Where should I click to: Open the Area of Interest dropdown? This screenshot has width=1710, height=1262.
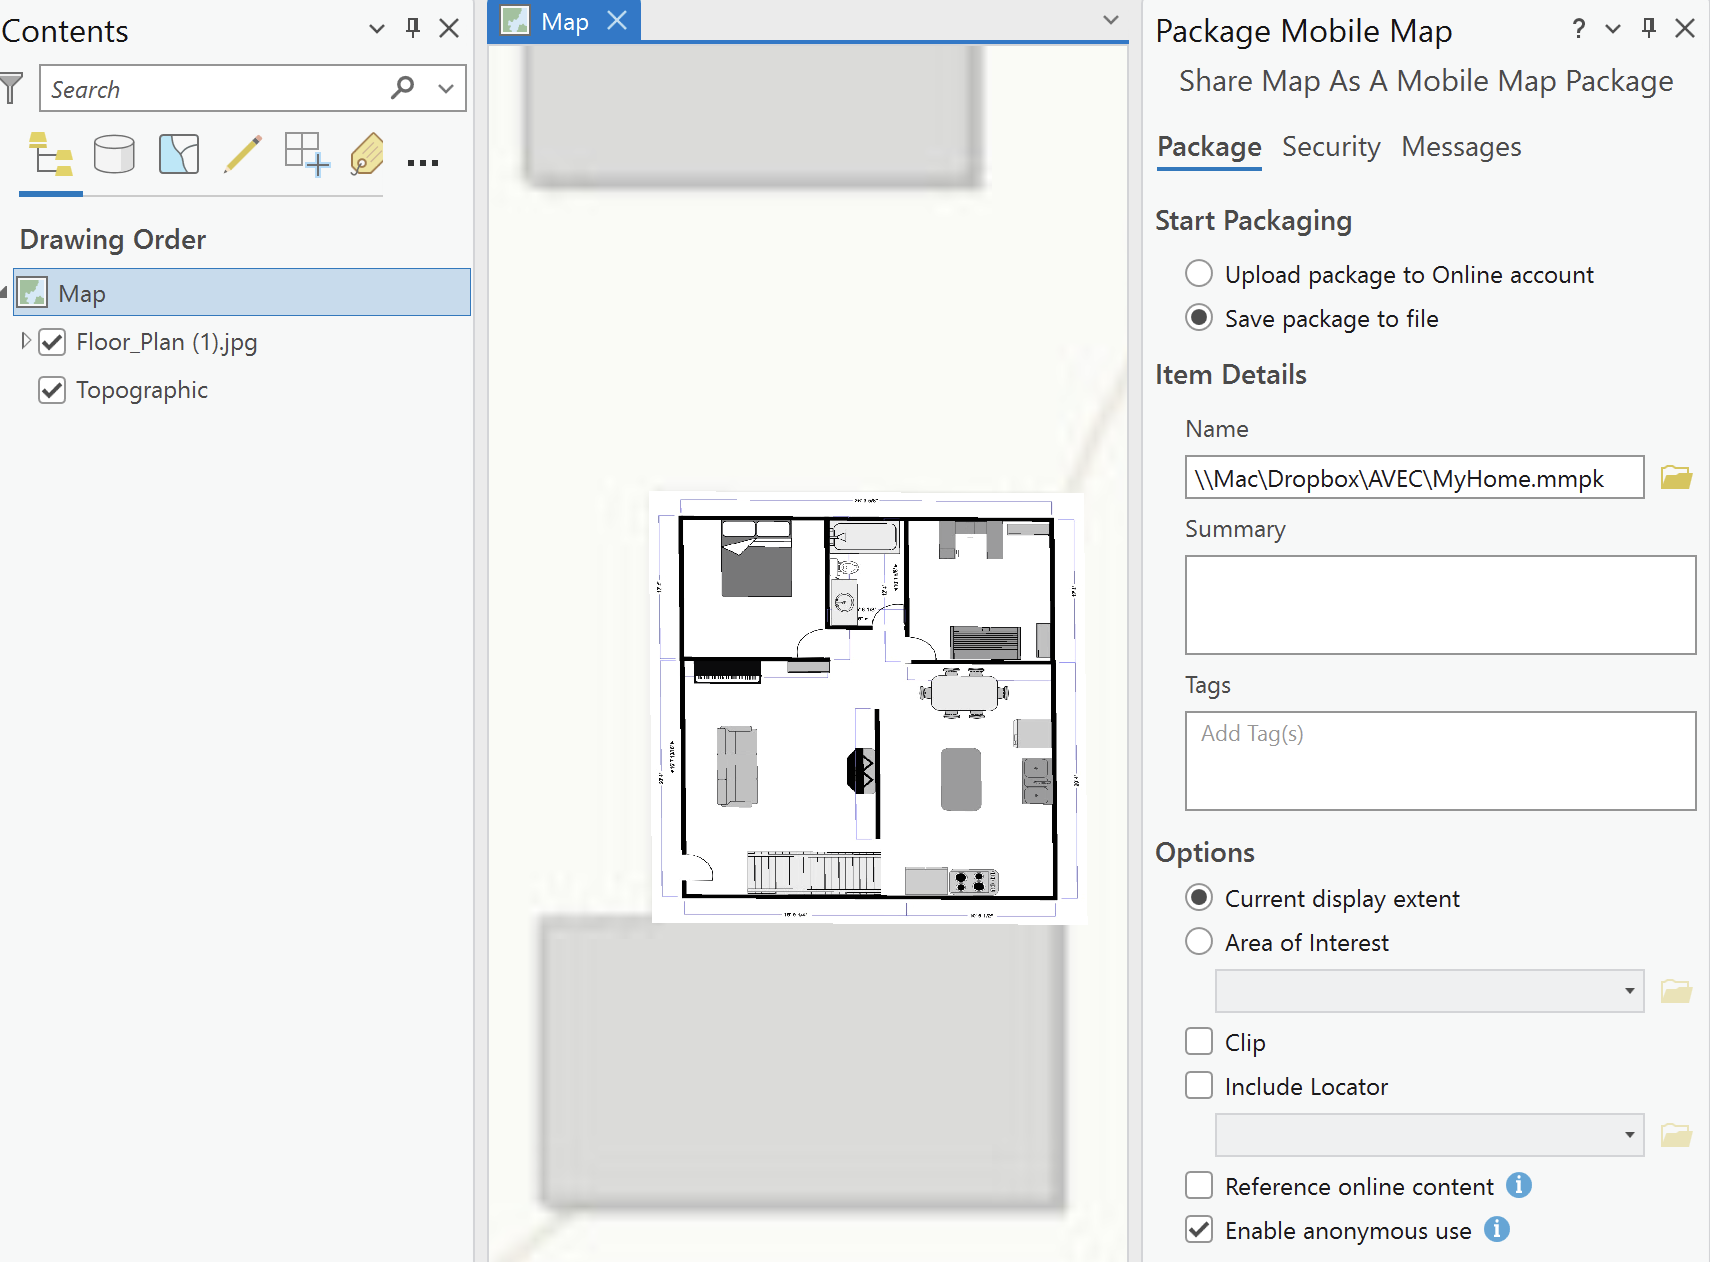1629,990
